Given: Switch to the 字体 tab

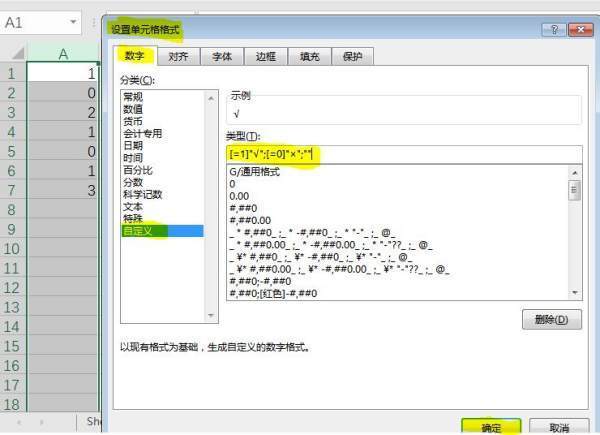Looking at the screenshot, I should coord(222,57).
